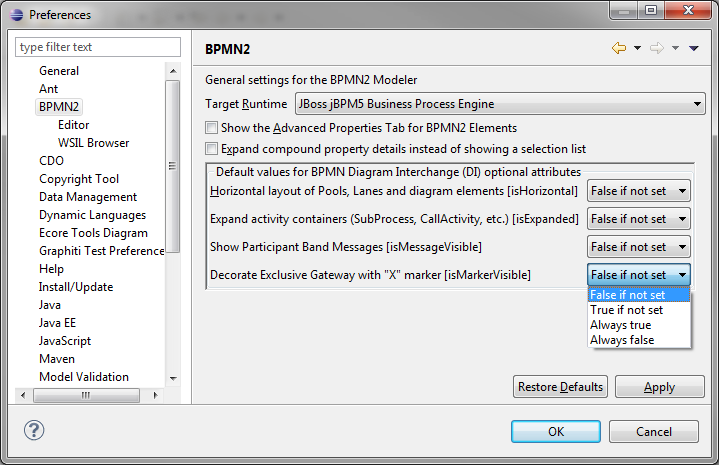719x465 pixels.
Task: Select Ecore Tools Diagram item
Action: coord(94,233)
